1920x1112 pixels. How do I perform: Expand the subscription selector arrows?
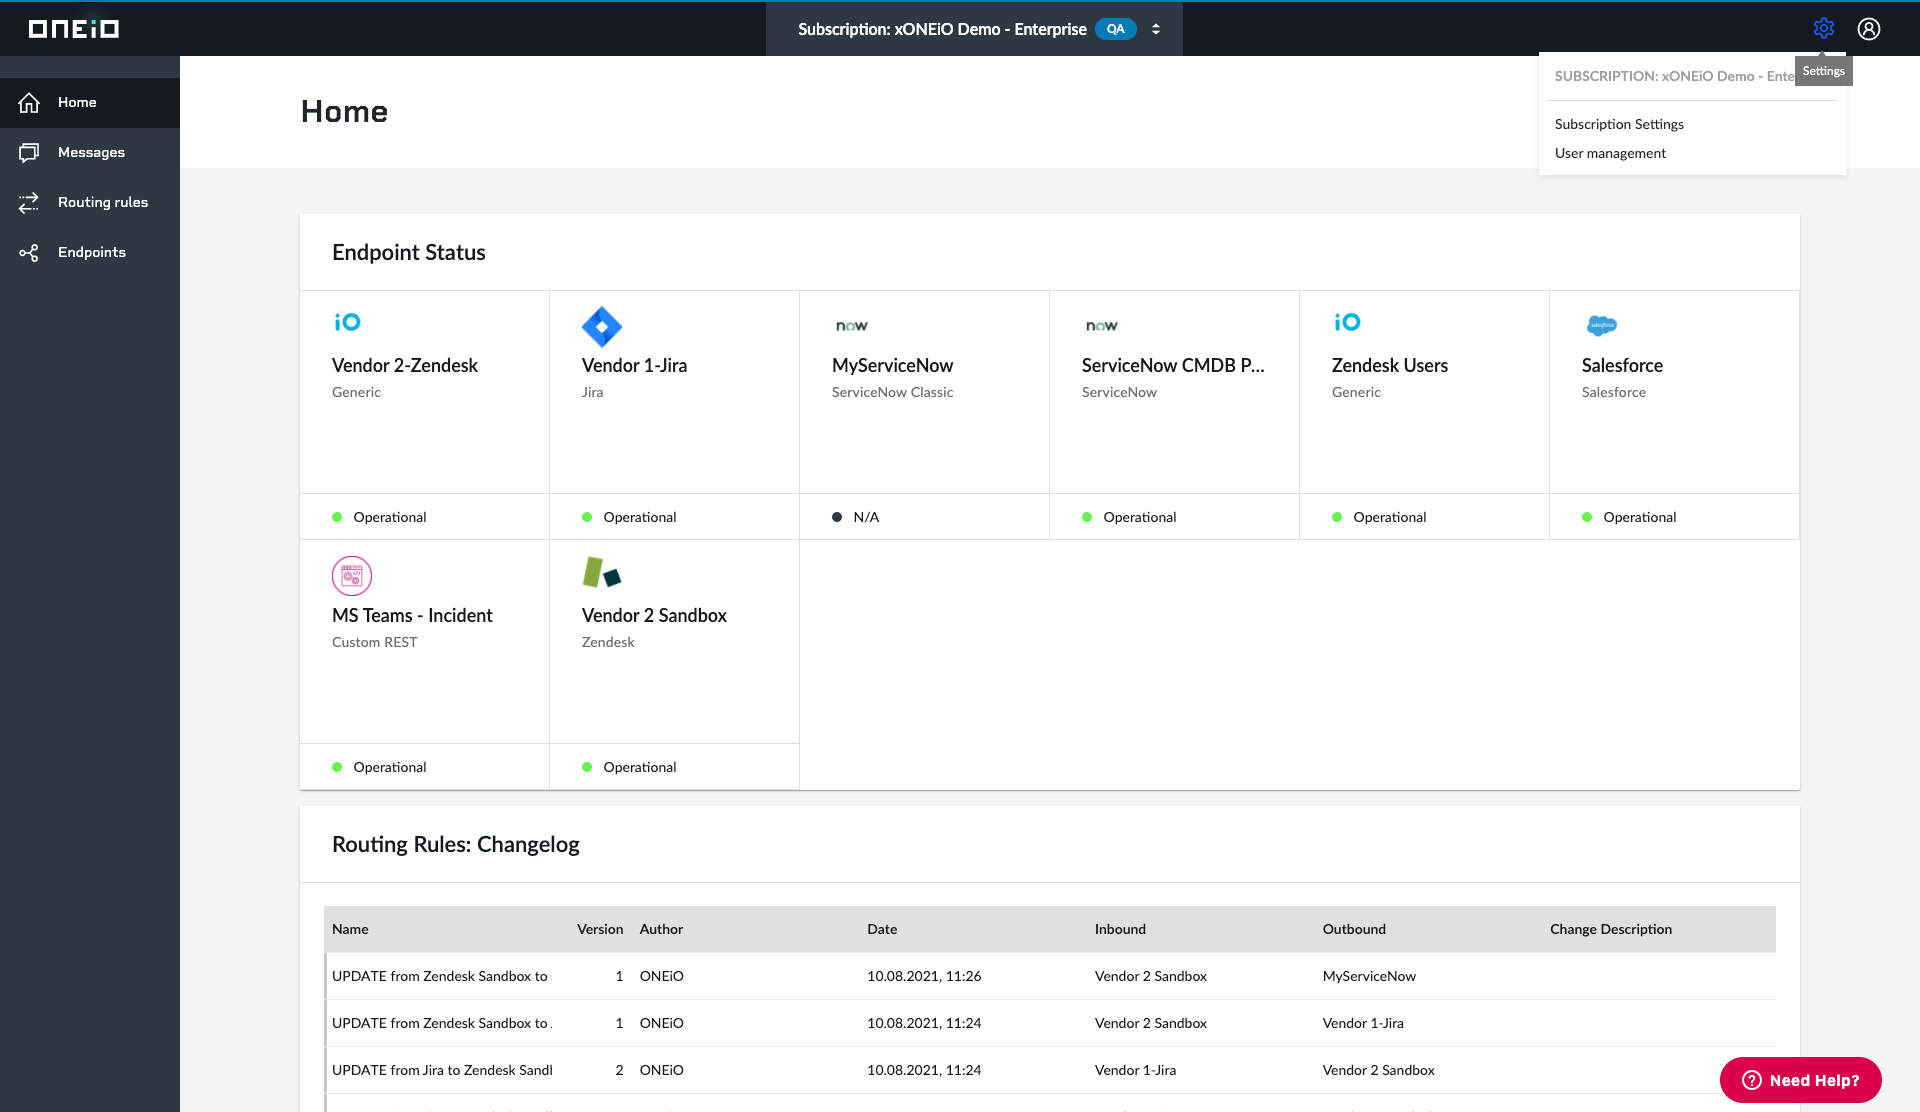(x=1156, y=29)
